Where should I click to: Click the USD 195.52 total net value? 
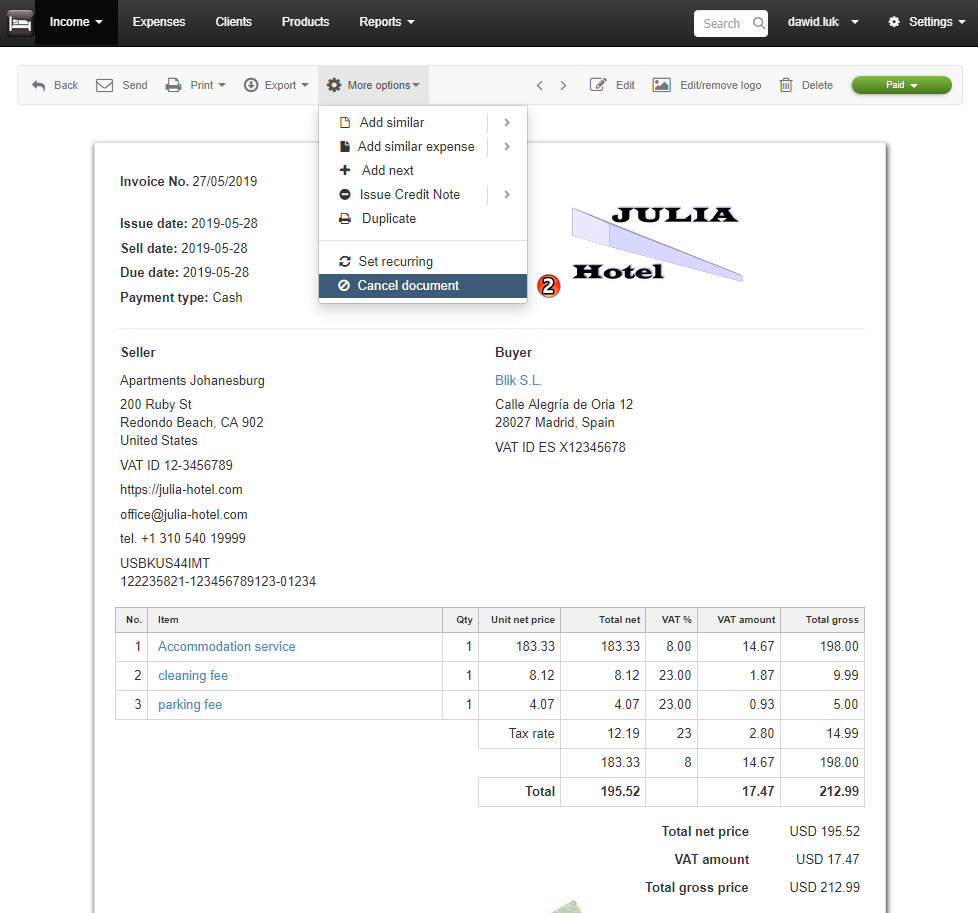point(825,831)
